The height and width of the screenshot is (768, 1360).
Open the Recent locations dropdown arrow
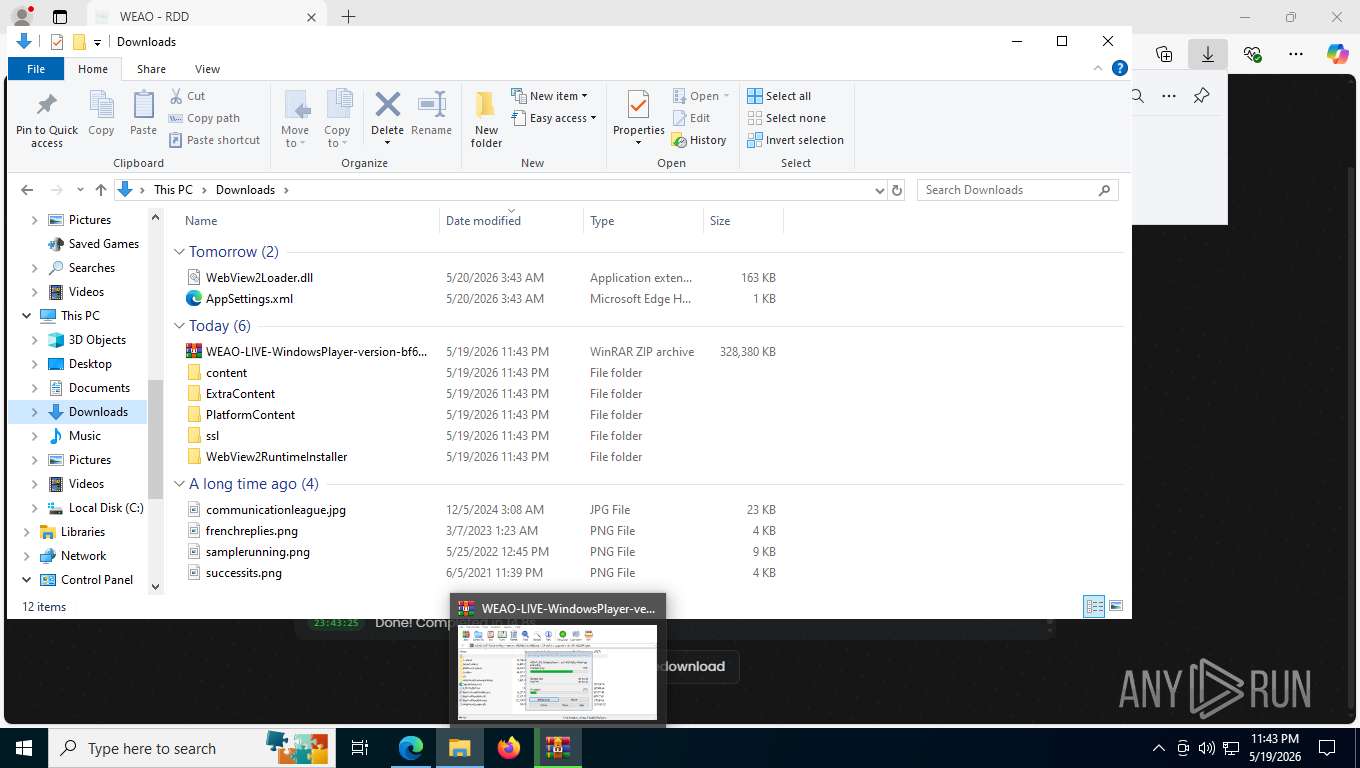(x=79, y=190)
